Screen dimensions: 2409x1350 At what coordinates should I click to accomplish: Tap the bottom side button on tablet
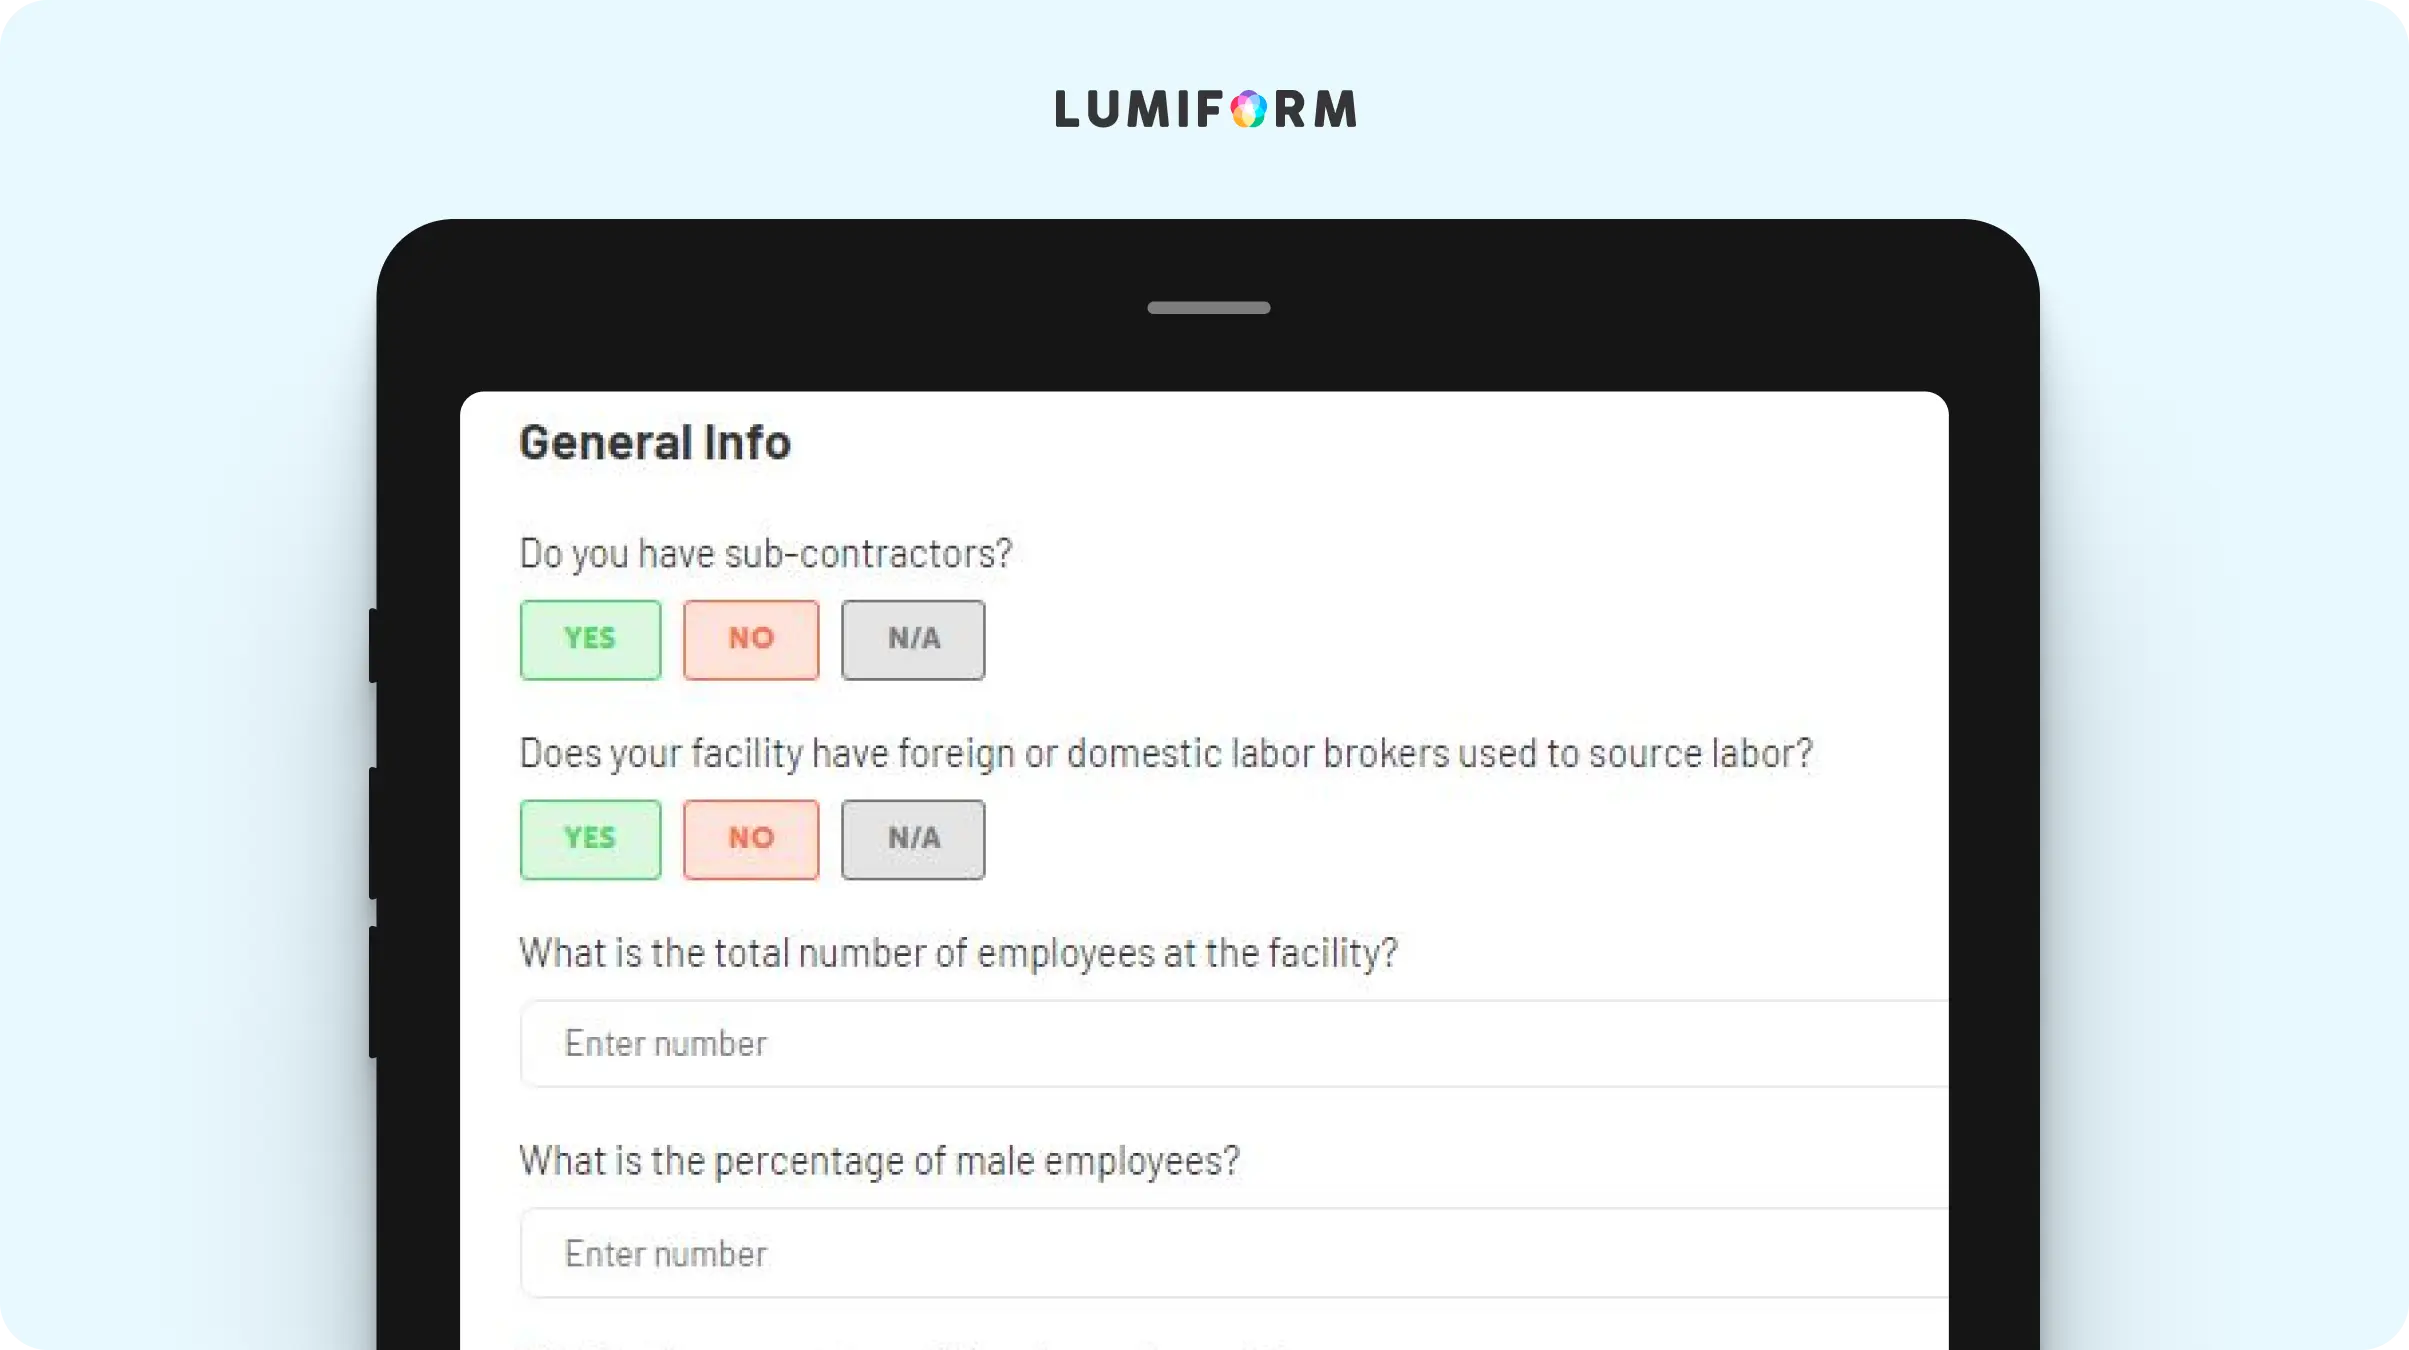coord(373,992)
